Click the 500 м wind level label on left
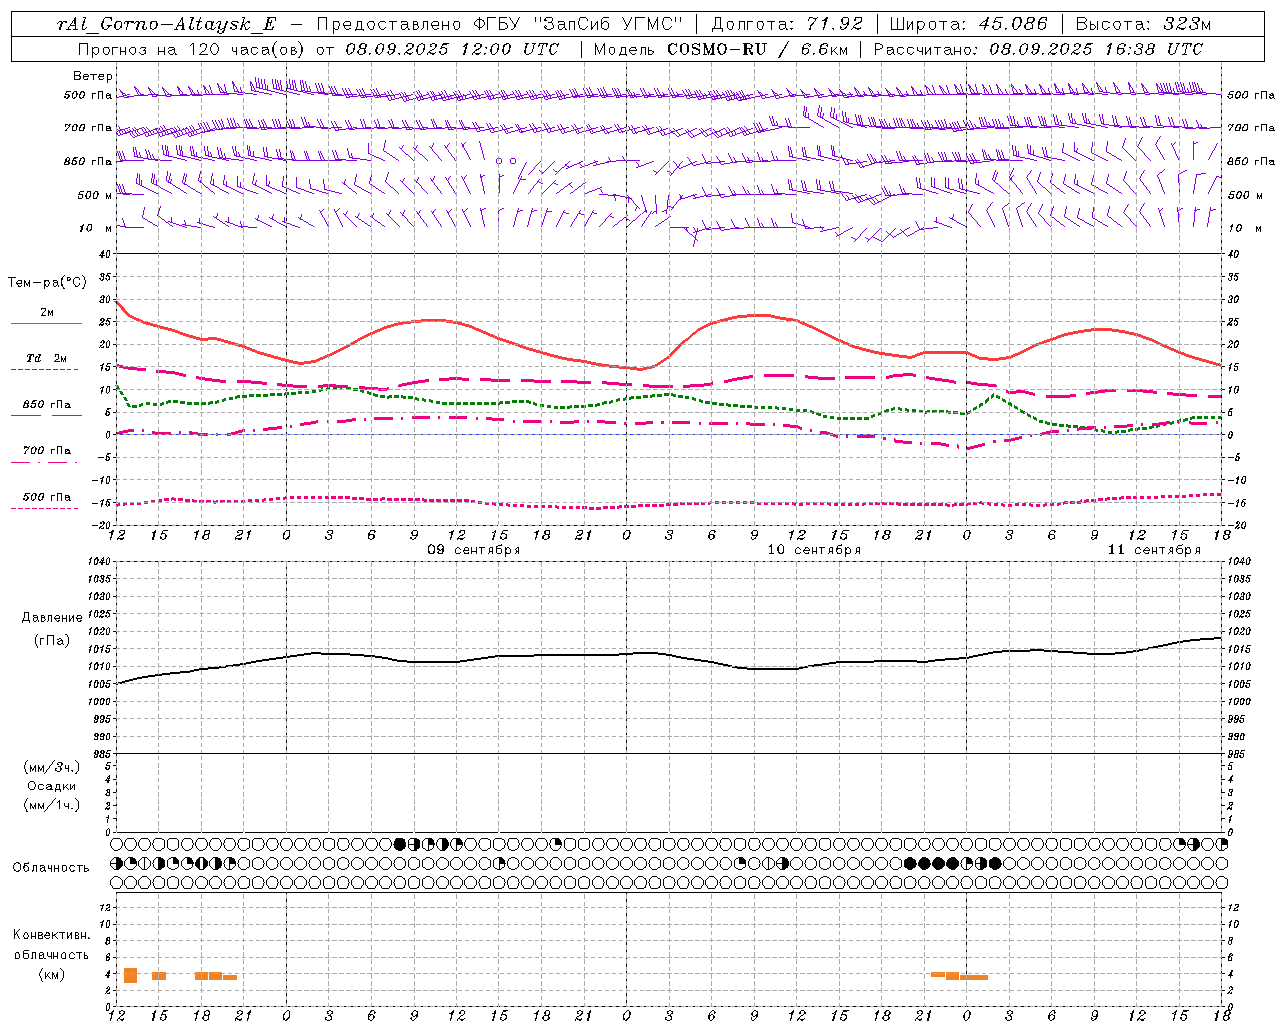Screen dimensions: 1280x1024 (96, 195)
